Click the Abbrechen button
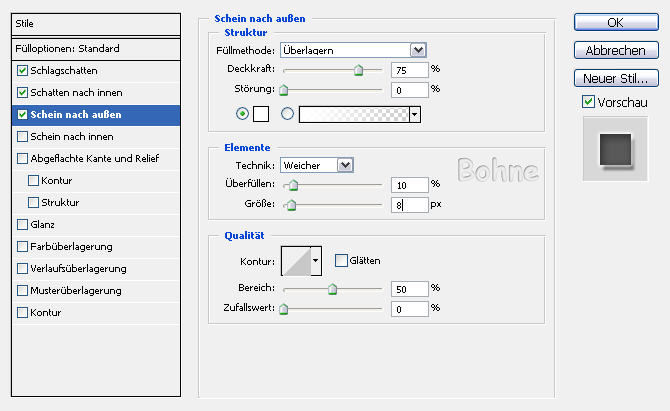Image resolution: width=670 pixels, height=411 pixels. pyautogui.click(x=615, y=50)
